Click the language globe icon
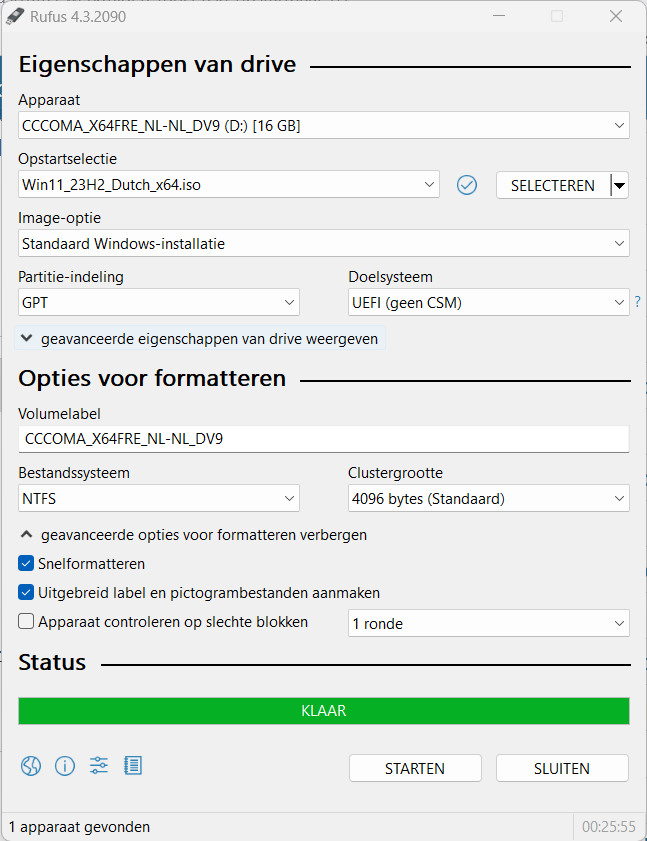This screenshot has width=647, height=841. pos(31,766)
